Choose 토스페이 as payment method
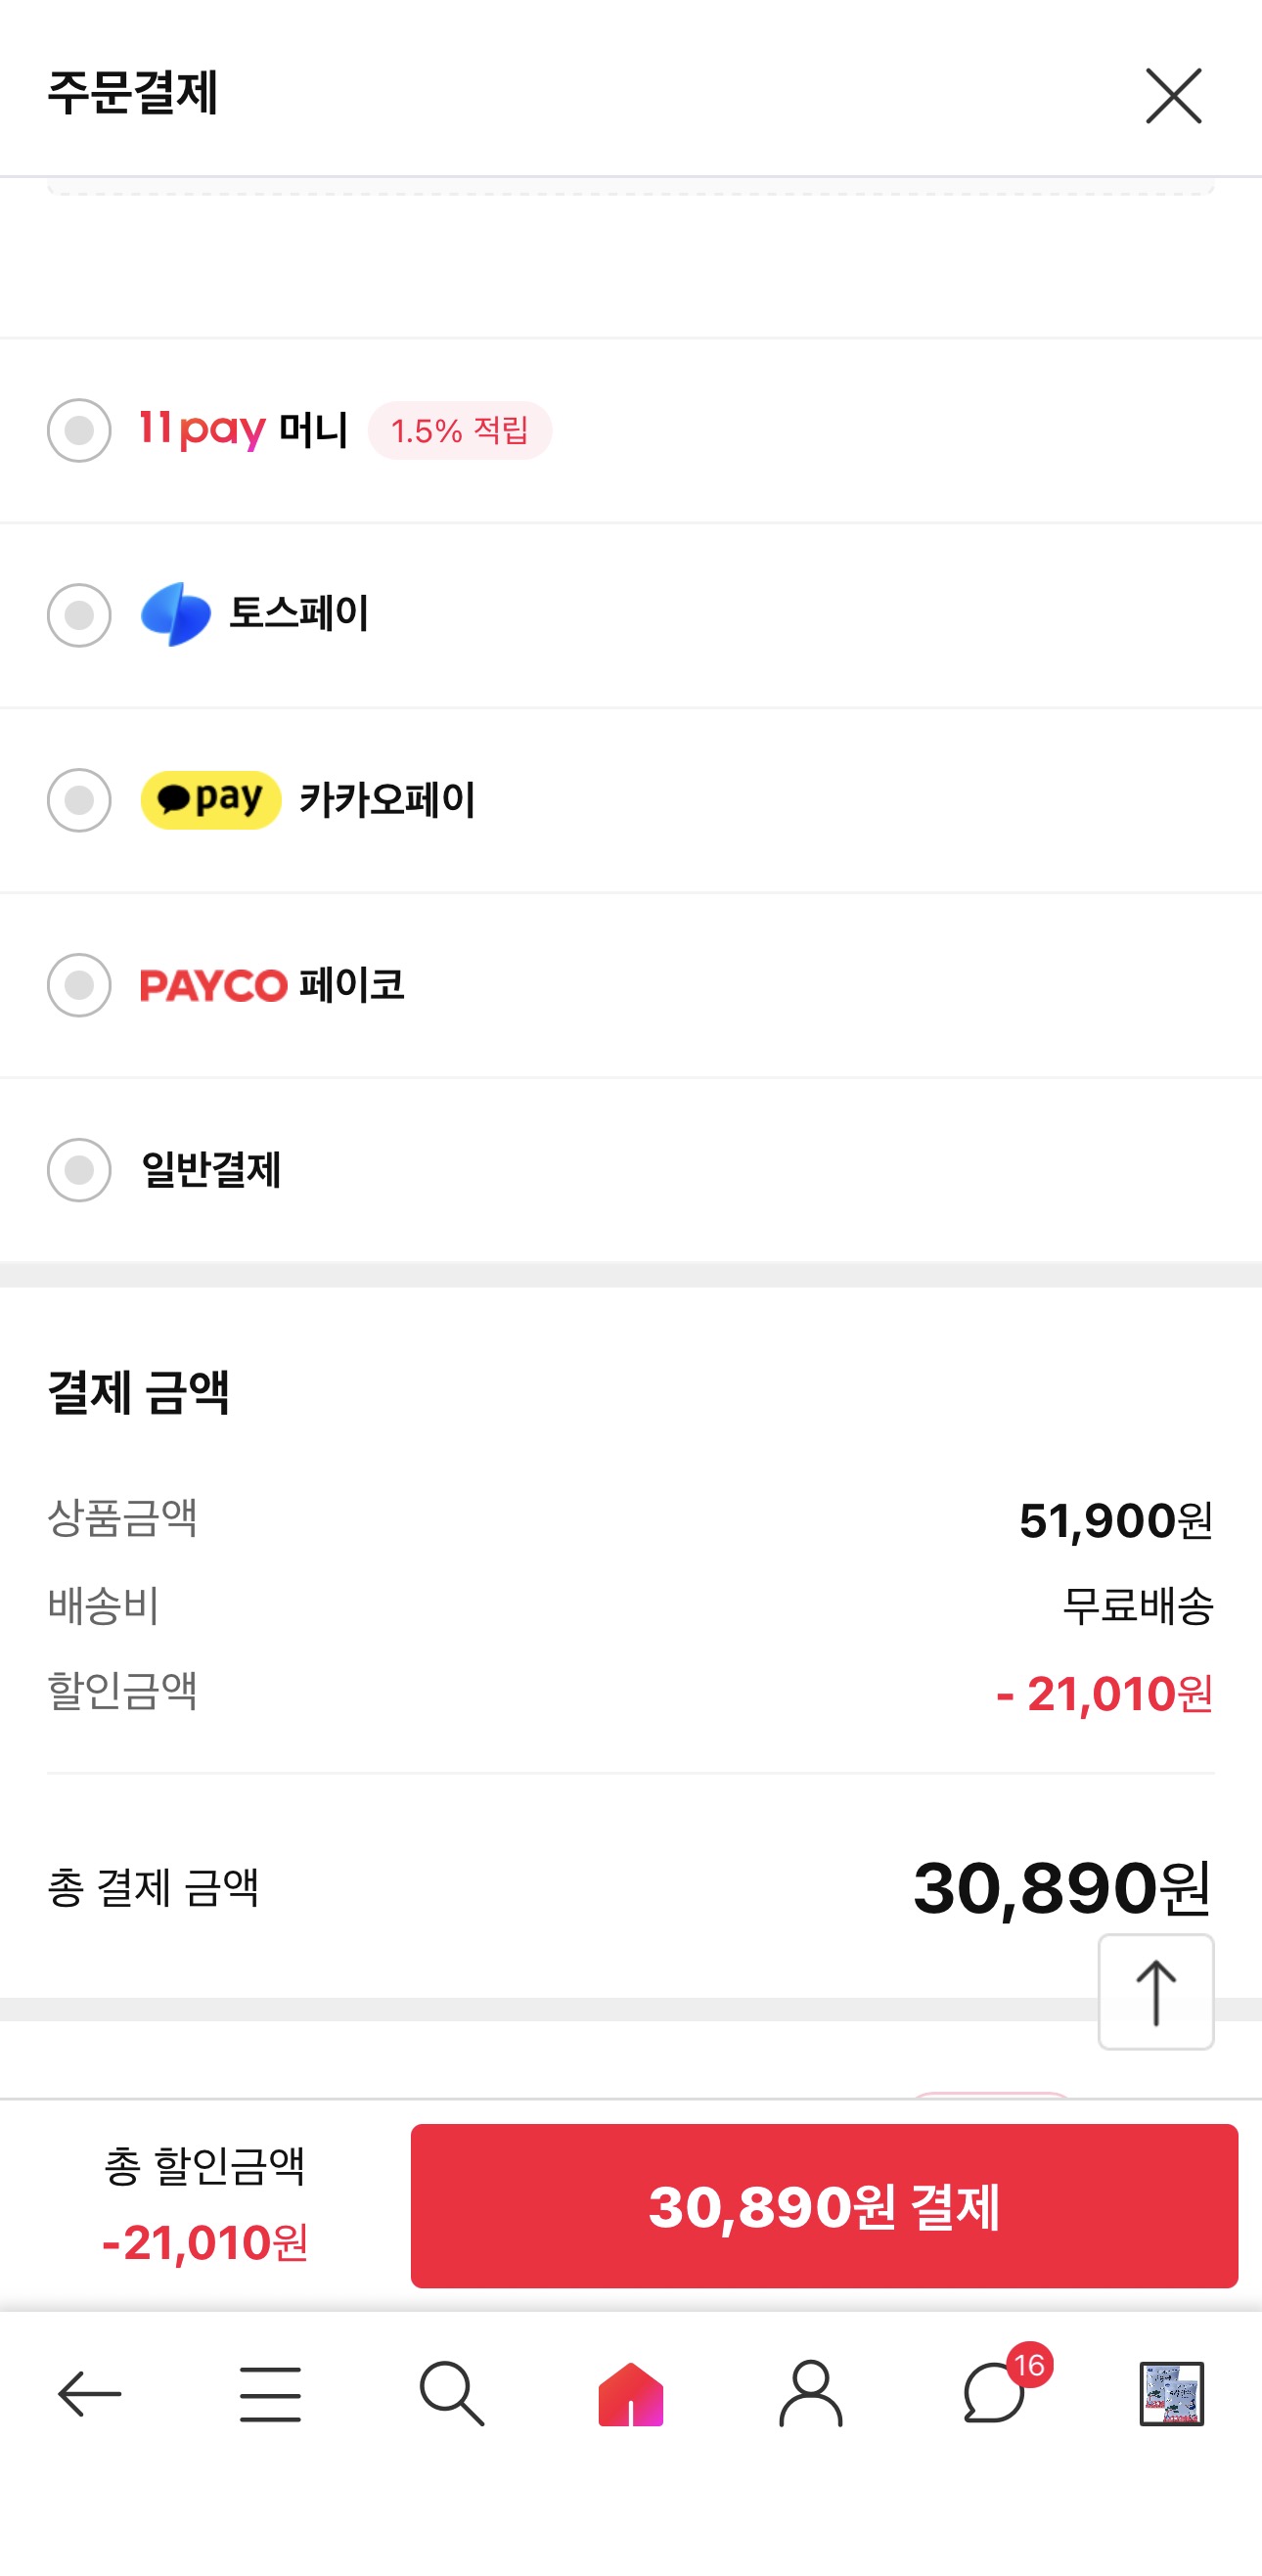The height and width of the screenshot is (2576, 1262). 79,615
